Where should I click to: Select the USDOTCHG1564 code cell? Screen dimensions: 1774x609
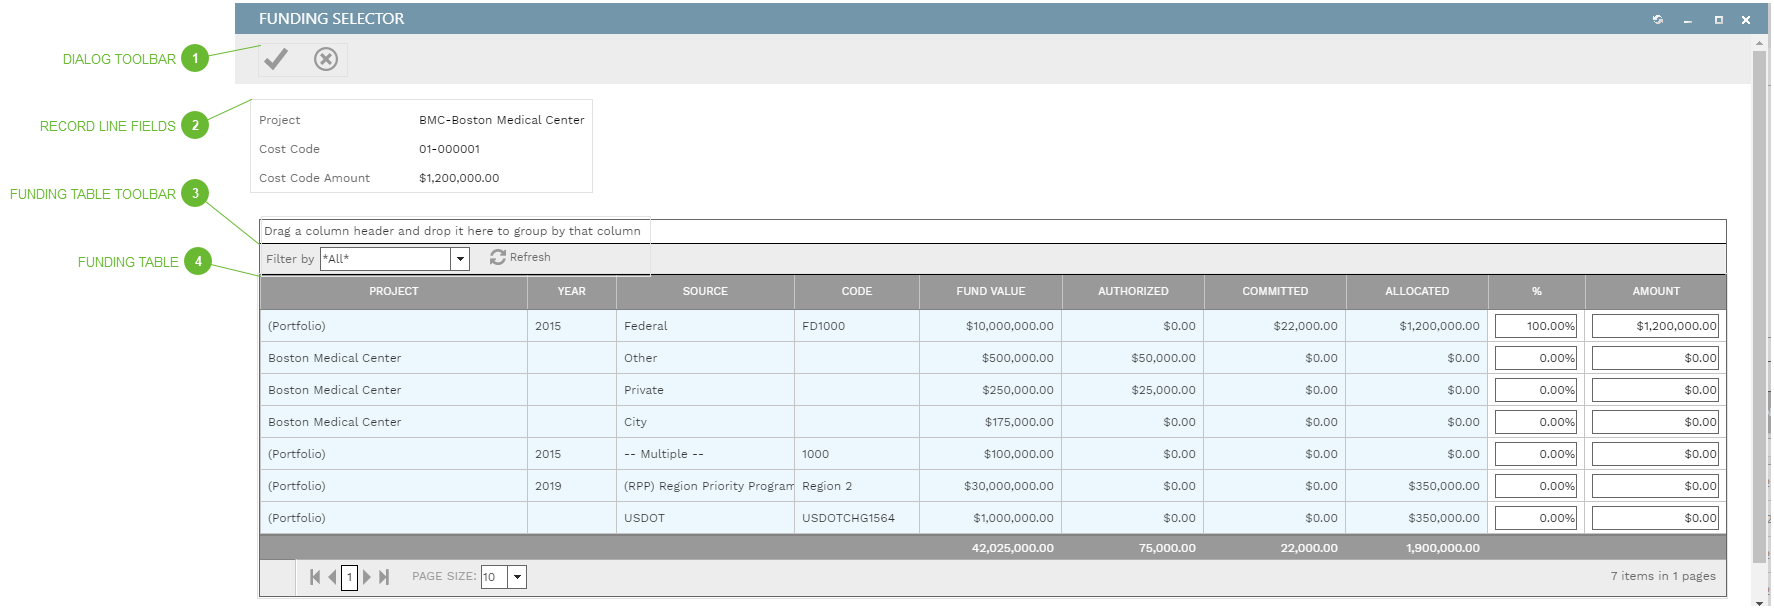coord(857,518)
